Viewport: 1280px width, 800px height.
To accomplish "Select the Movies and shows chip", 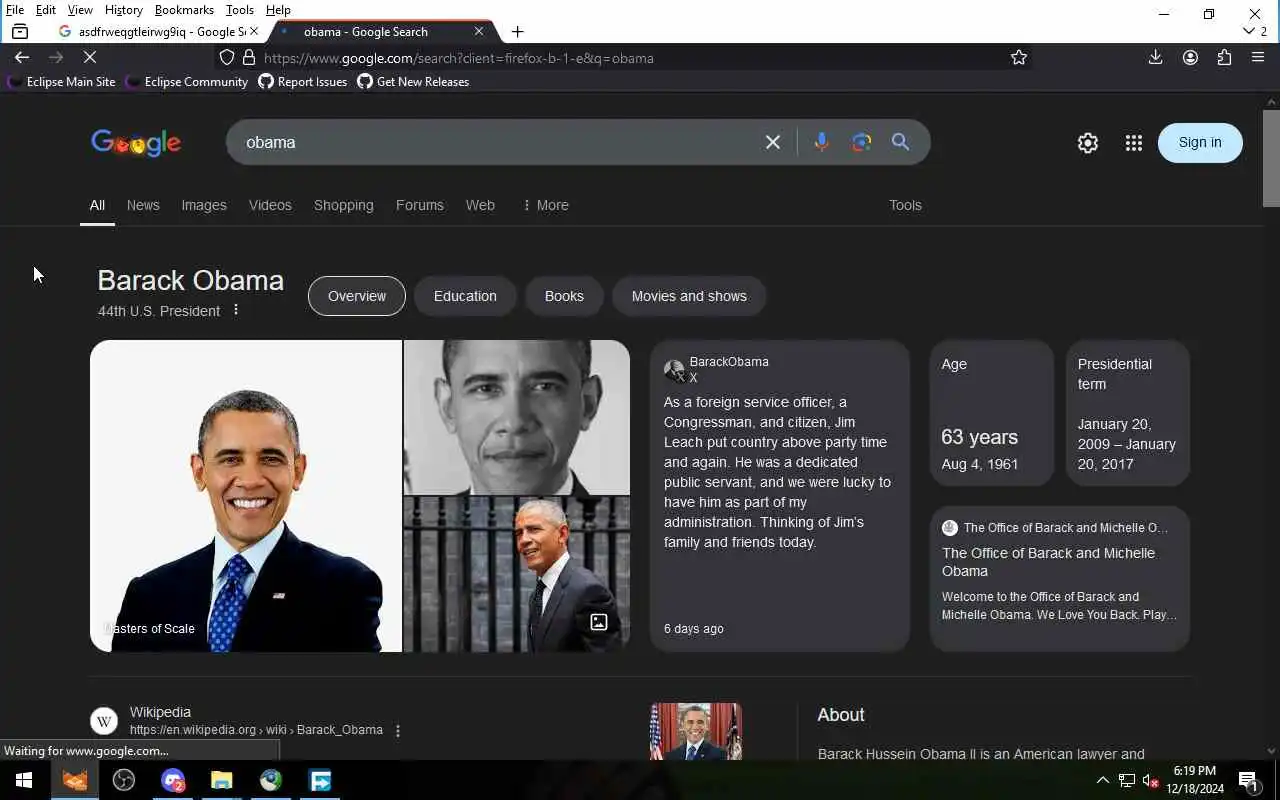I will tap(689, 296).
